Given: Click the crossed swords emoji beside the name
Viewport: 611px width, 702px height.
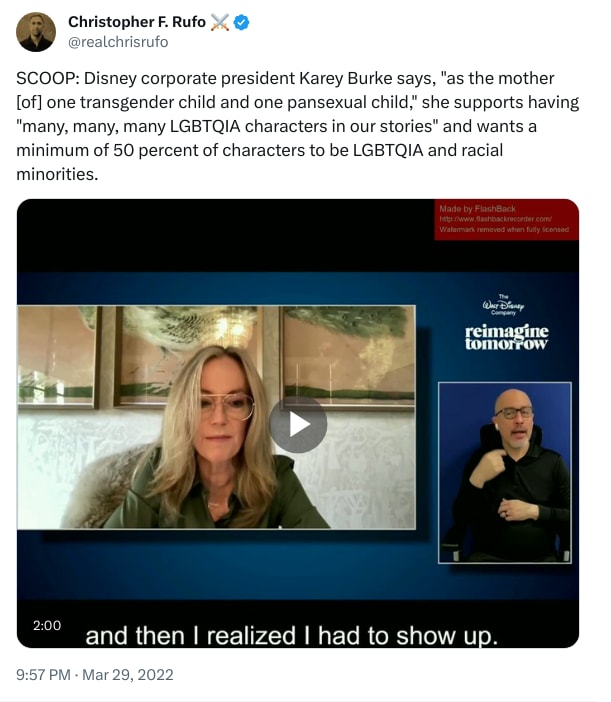Looking at the screenshot, I should coord(219,22).
